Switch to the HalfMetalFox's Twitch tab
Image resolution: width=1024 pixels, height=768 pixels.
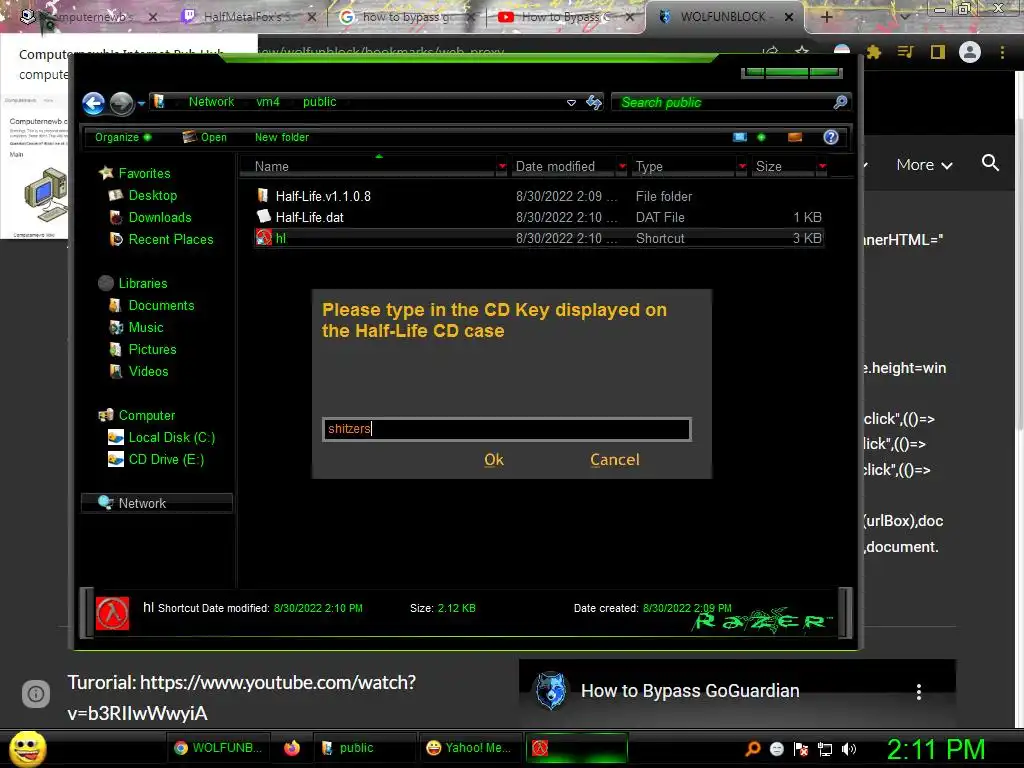248,17
